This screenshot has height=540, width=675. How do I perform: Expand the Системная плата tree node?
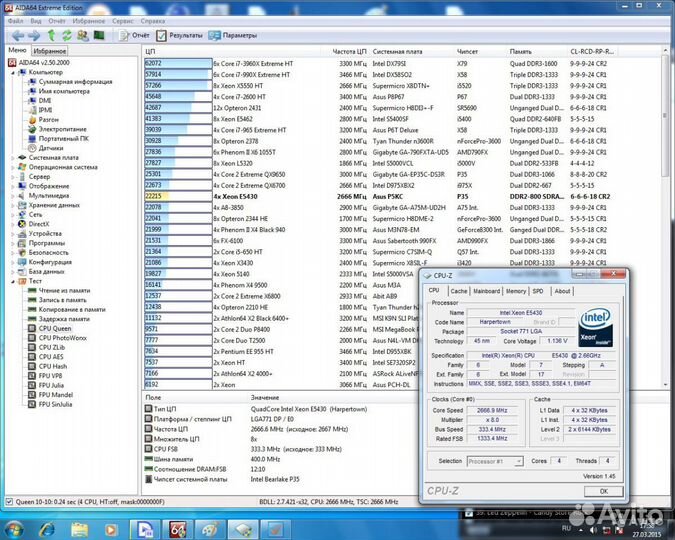coord(12,158)
